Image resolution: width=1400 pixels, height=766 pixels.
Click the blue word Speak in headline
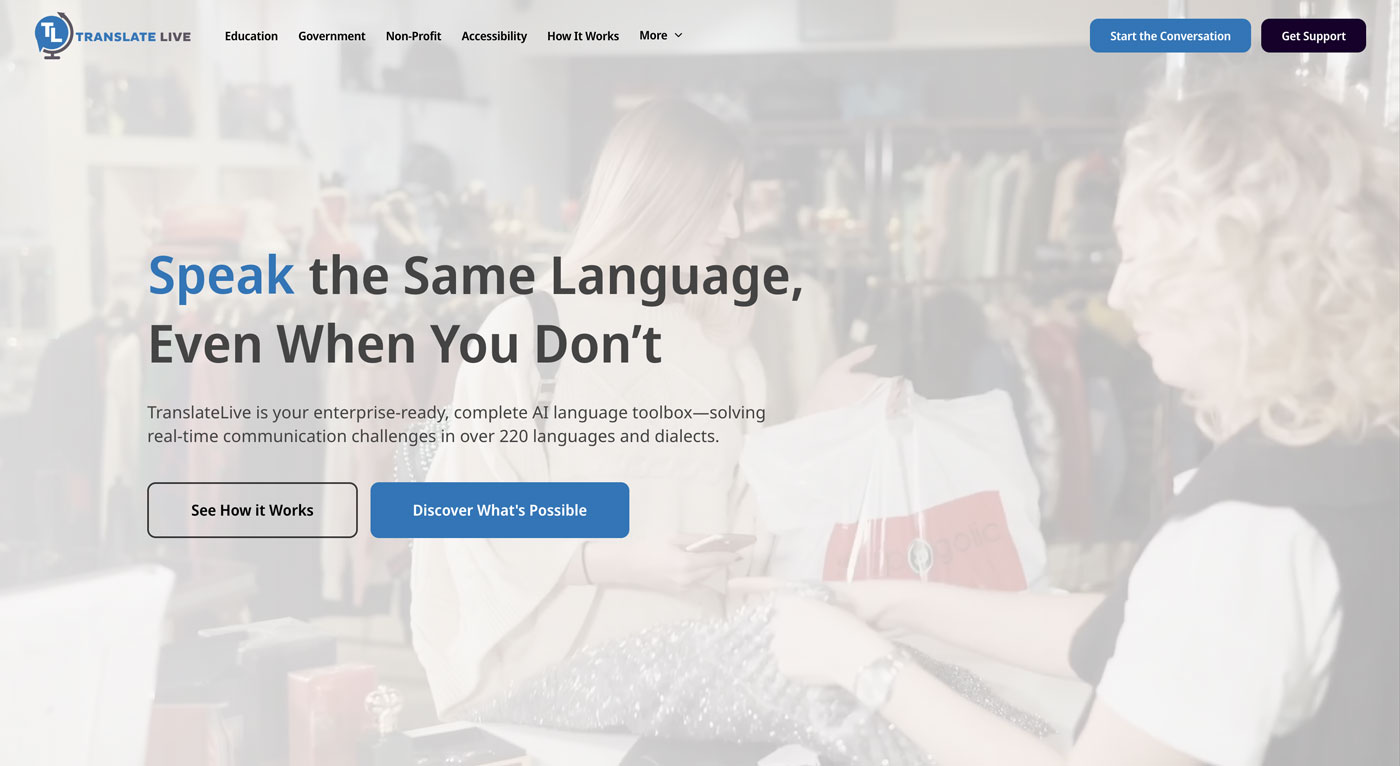pos(221,275)
